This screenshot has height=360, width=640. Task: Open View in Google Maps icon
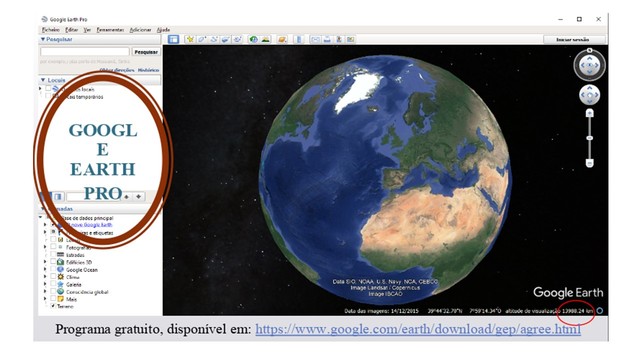(351, 39)
